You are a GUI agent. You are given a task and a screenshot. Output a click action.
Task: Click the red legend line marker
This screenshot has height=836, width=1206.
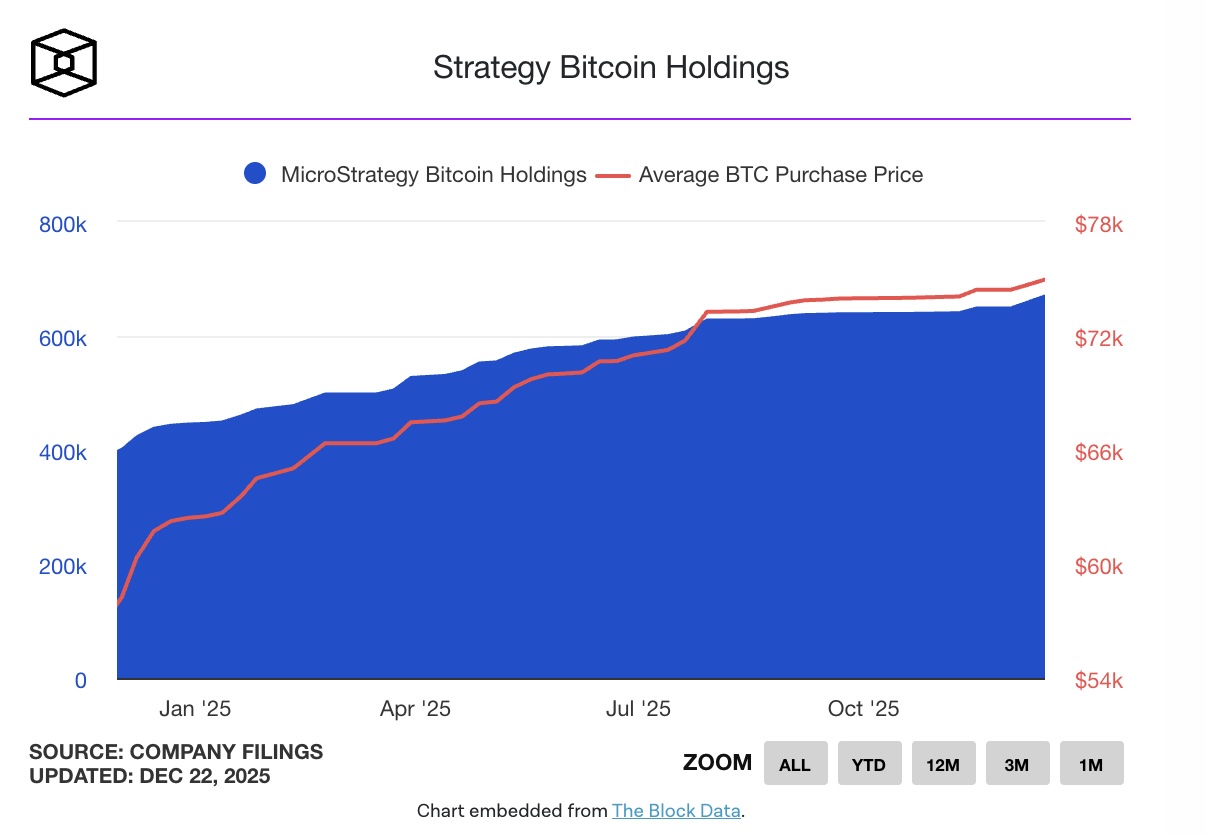click(613, 175)
